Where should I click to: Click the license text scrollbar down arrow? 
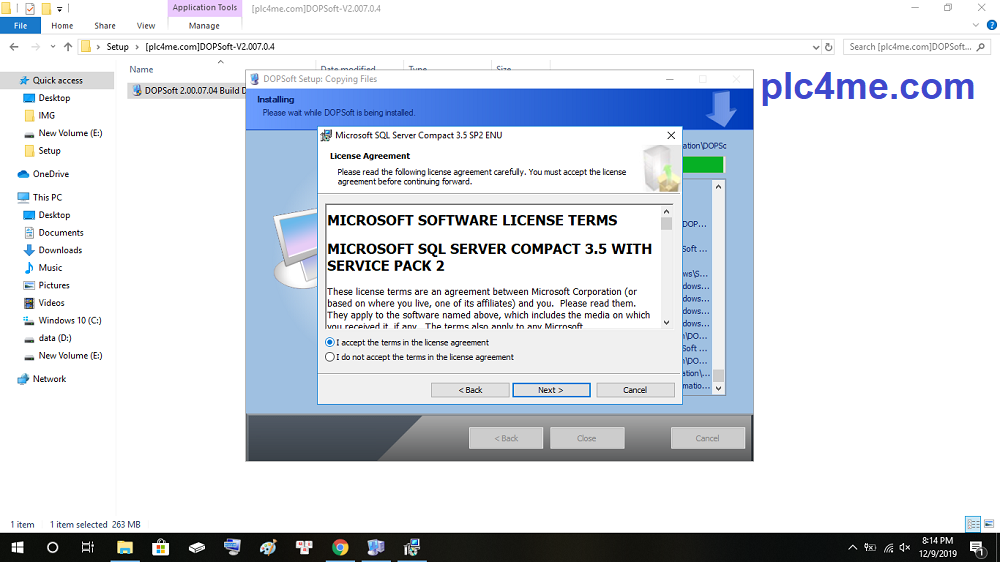pos(667,322)
